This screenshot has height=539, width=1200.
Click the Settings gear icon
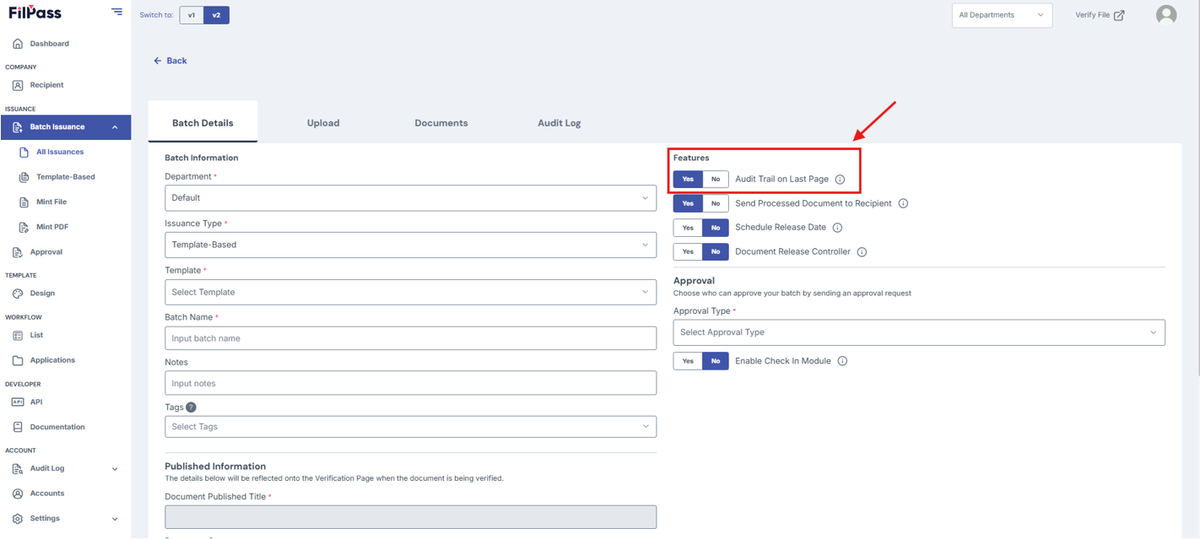point(18,518)
